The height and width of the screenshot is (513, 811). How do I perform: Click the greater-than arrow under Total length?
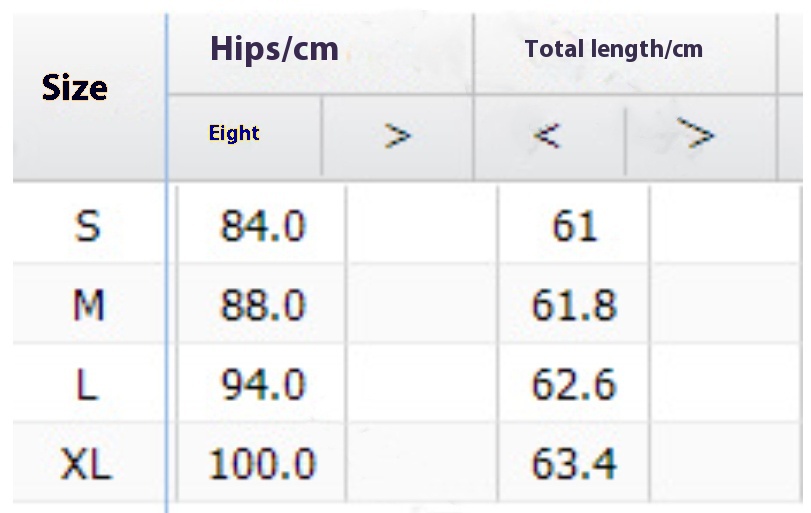tap(695, 133)
